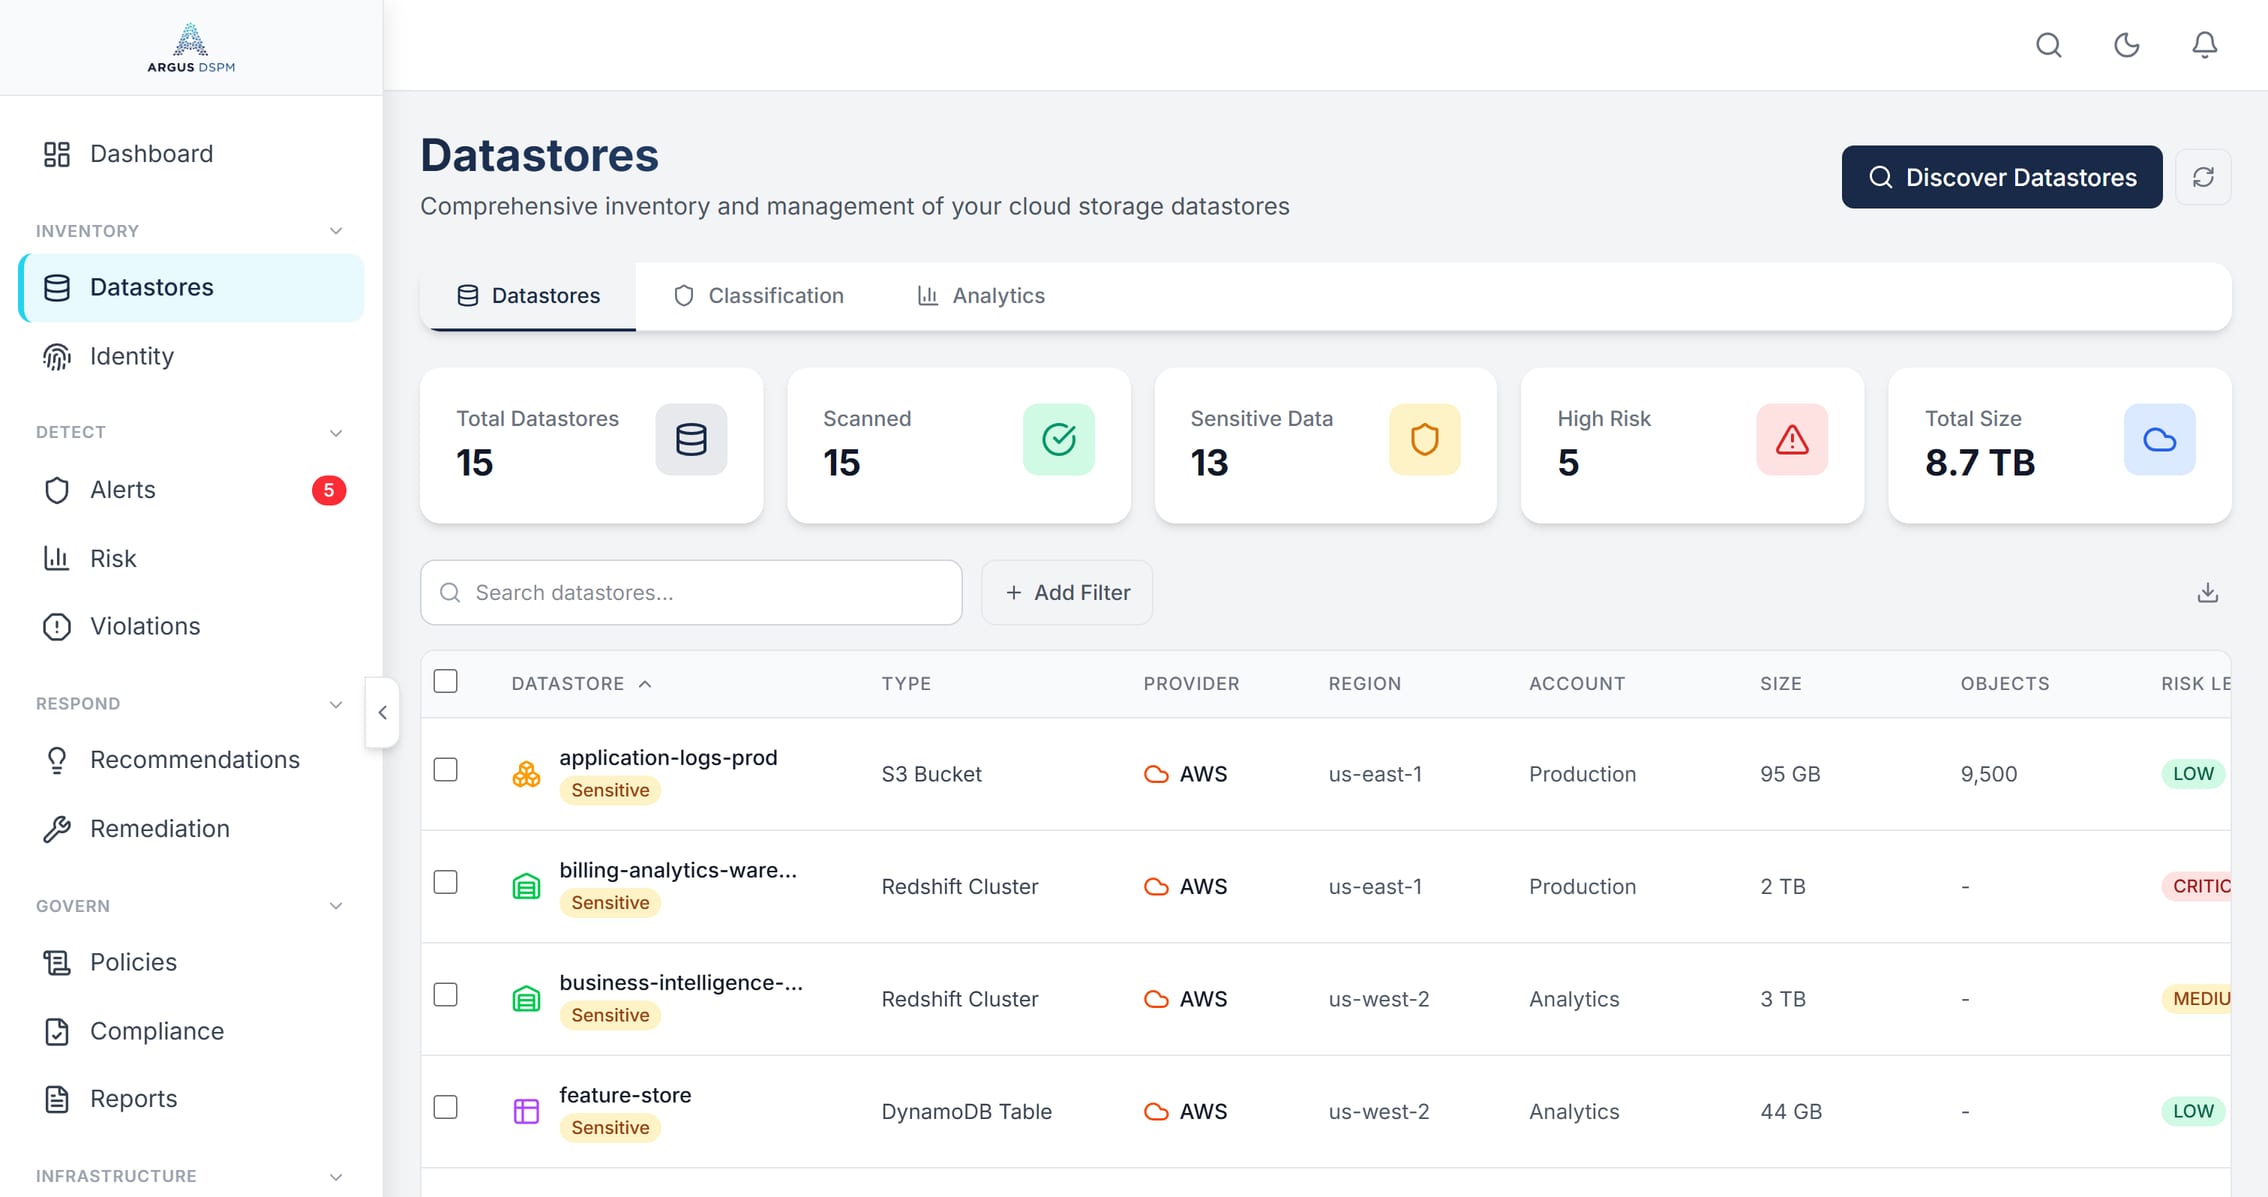Collapse the sidebar with the arrow handle
This screenshot has height=1197, width=2268.
point(382,713)
